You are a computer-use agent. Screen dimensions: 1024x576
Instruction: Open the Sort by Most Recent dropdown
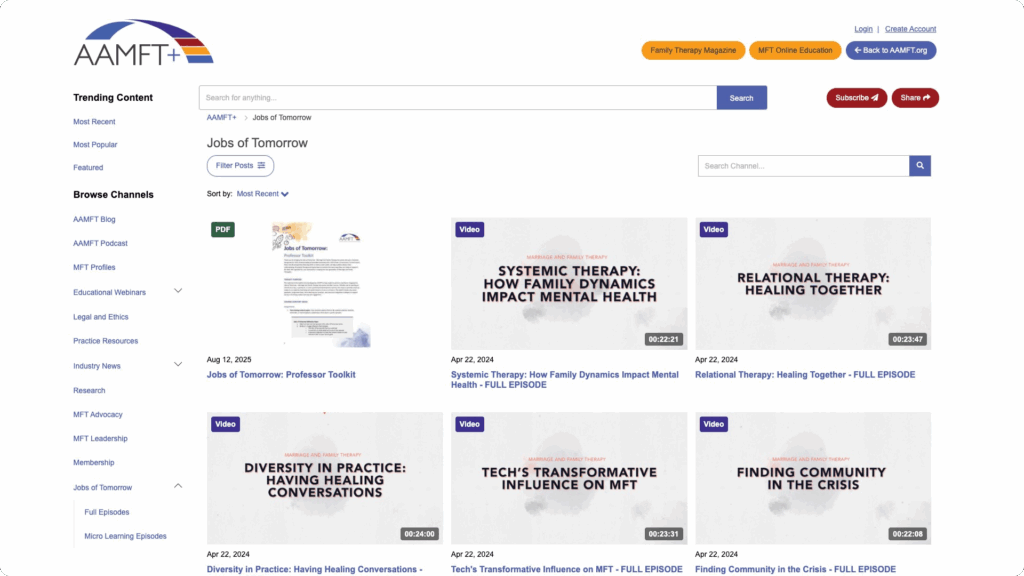(x=263, y=194)
